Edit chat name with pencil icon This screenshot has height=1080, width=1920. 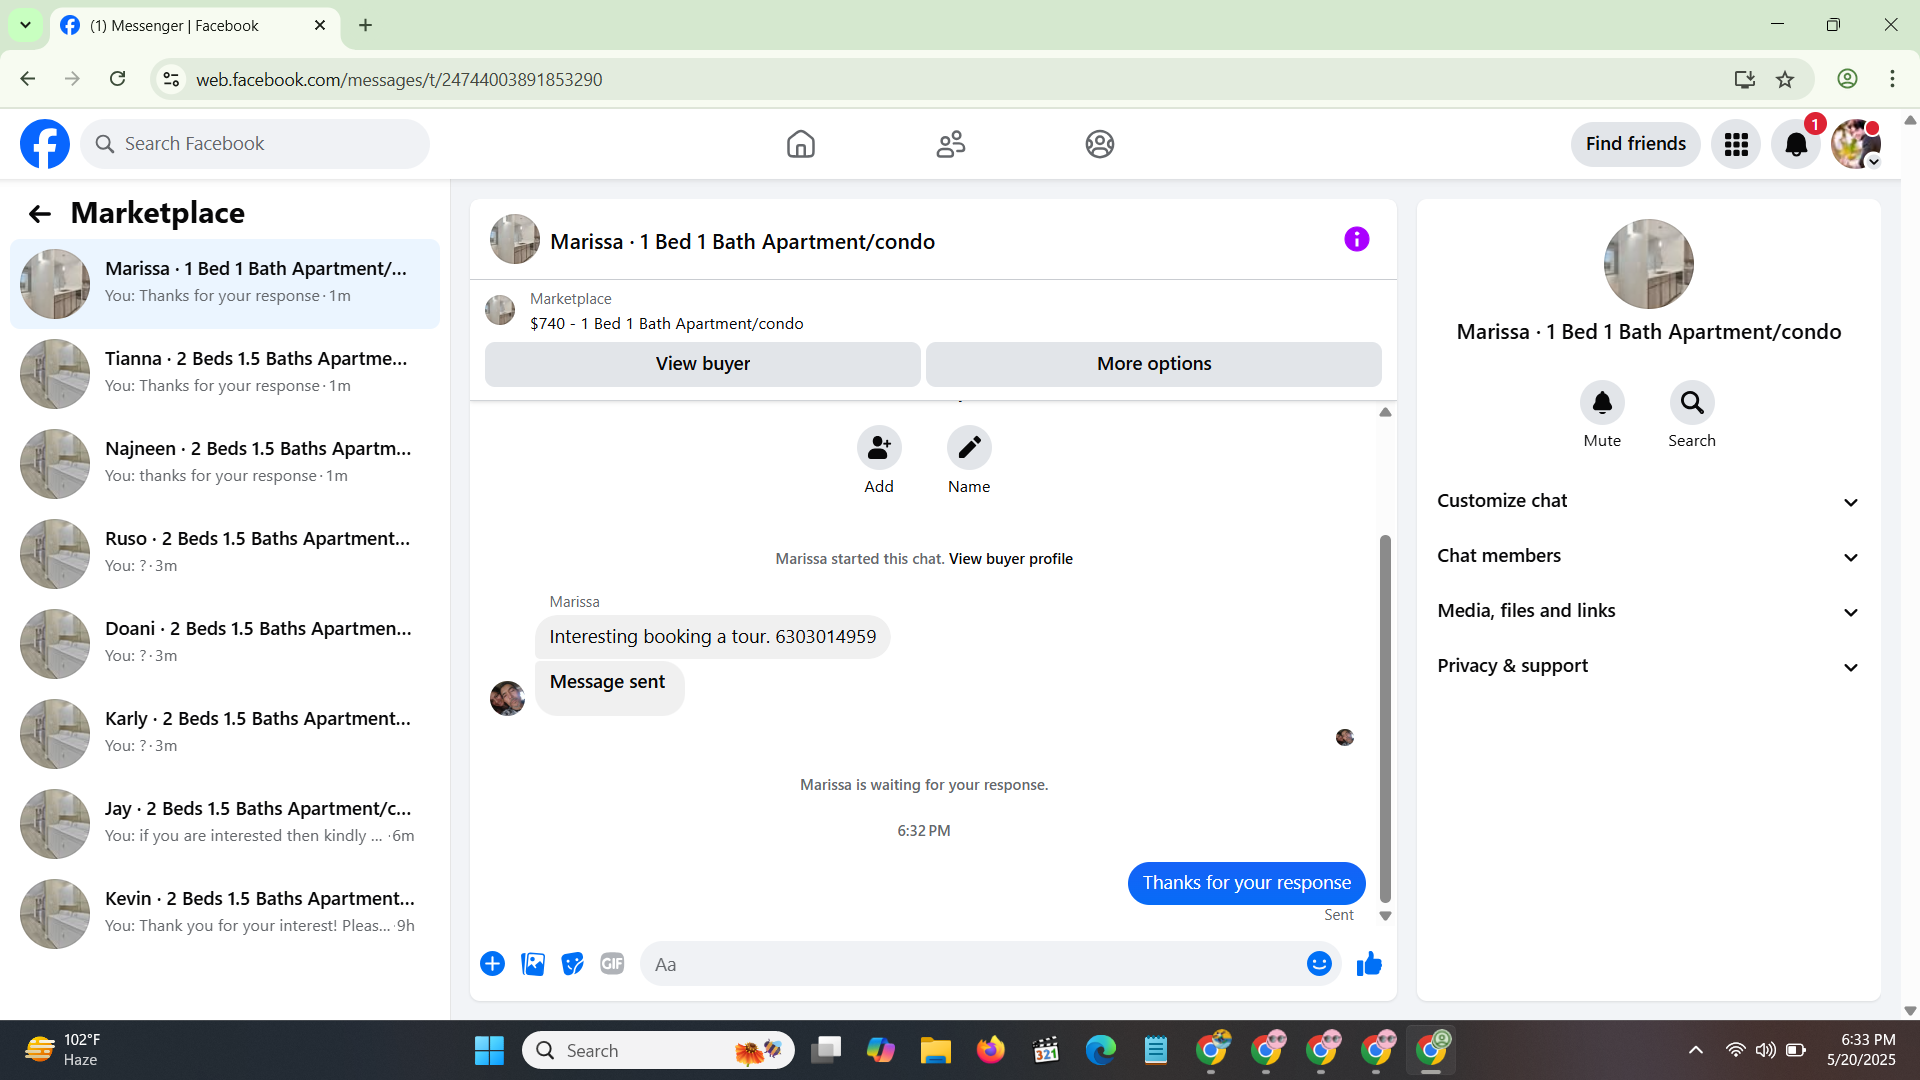[x=969, y=448]
